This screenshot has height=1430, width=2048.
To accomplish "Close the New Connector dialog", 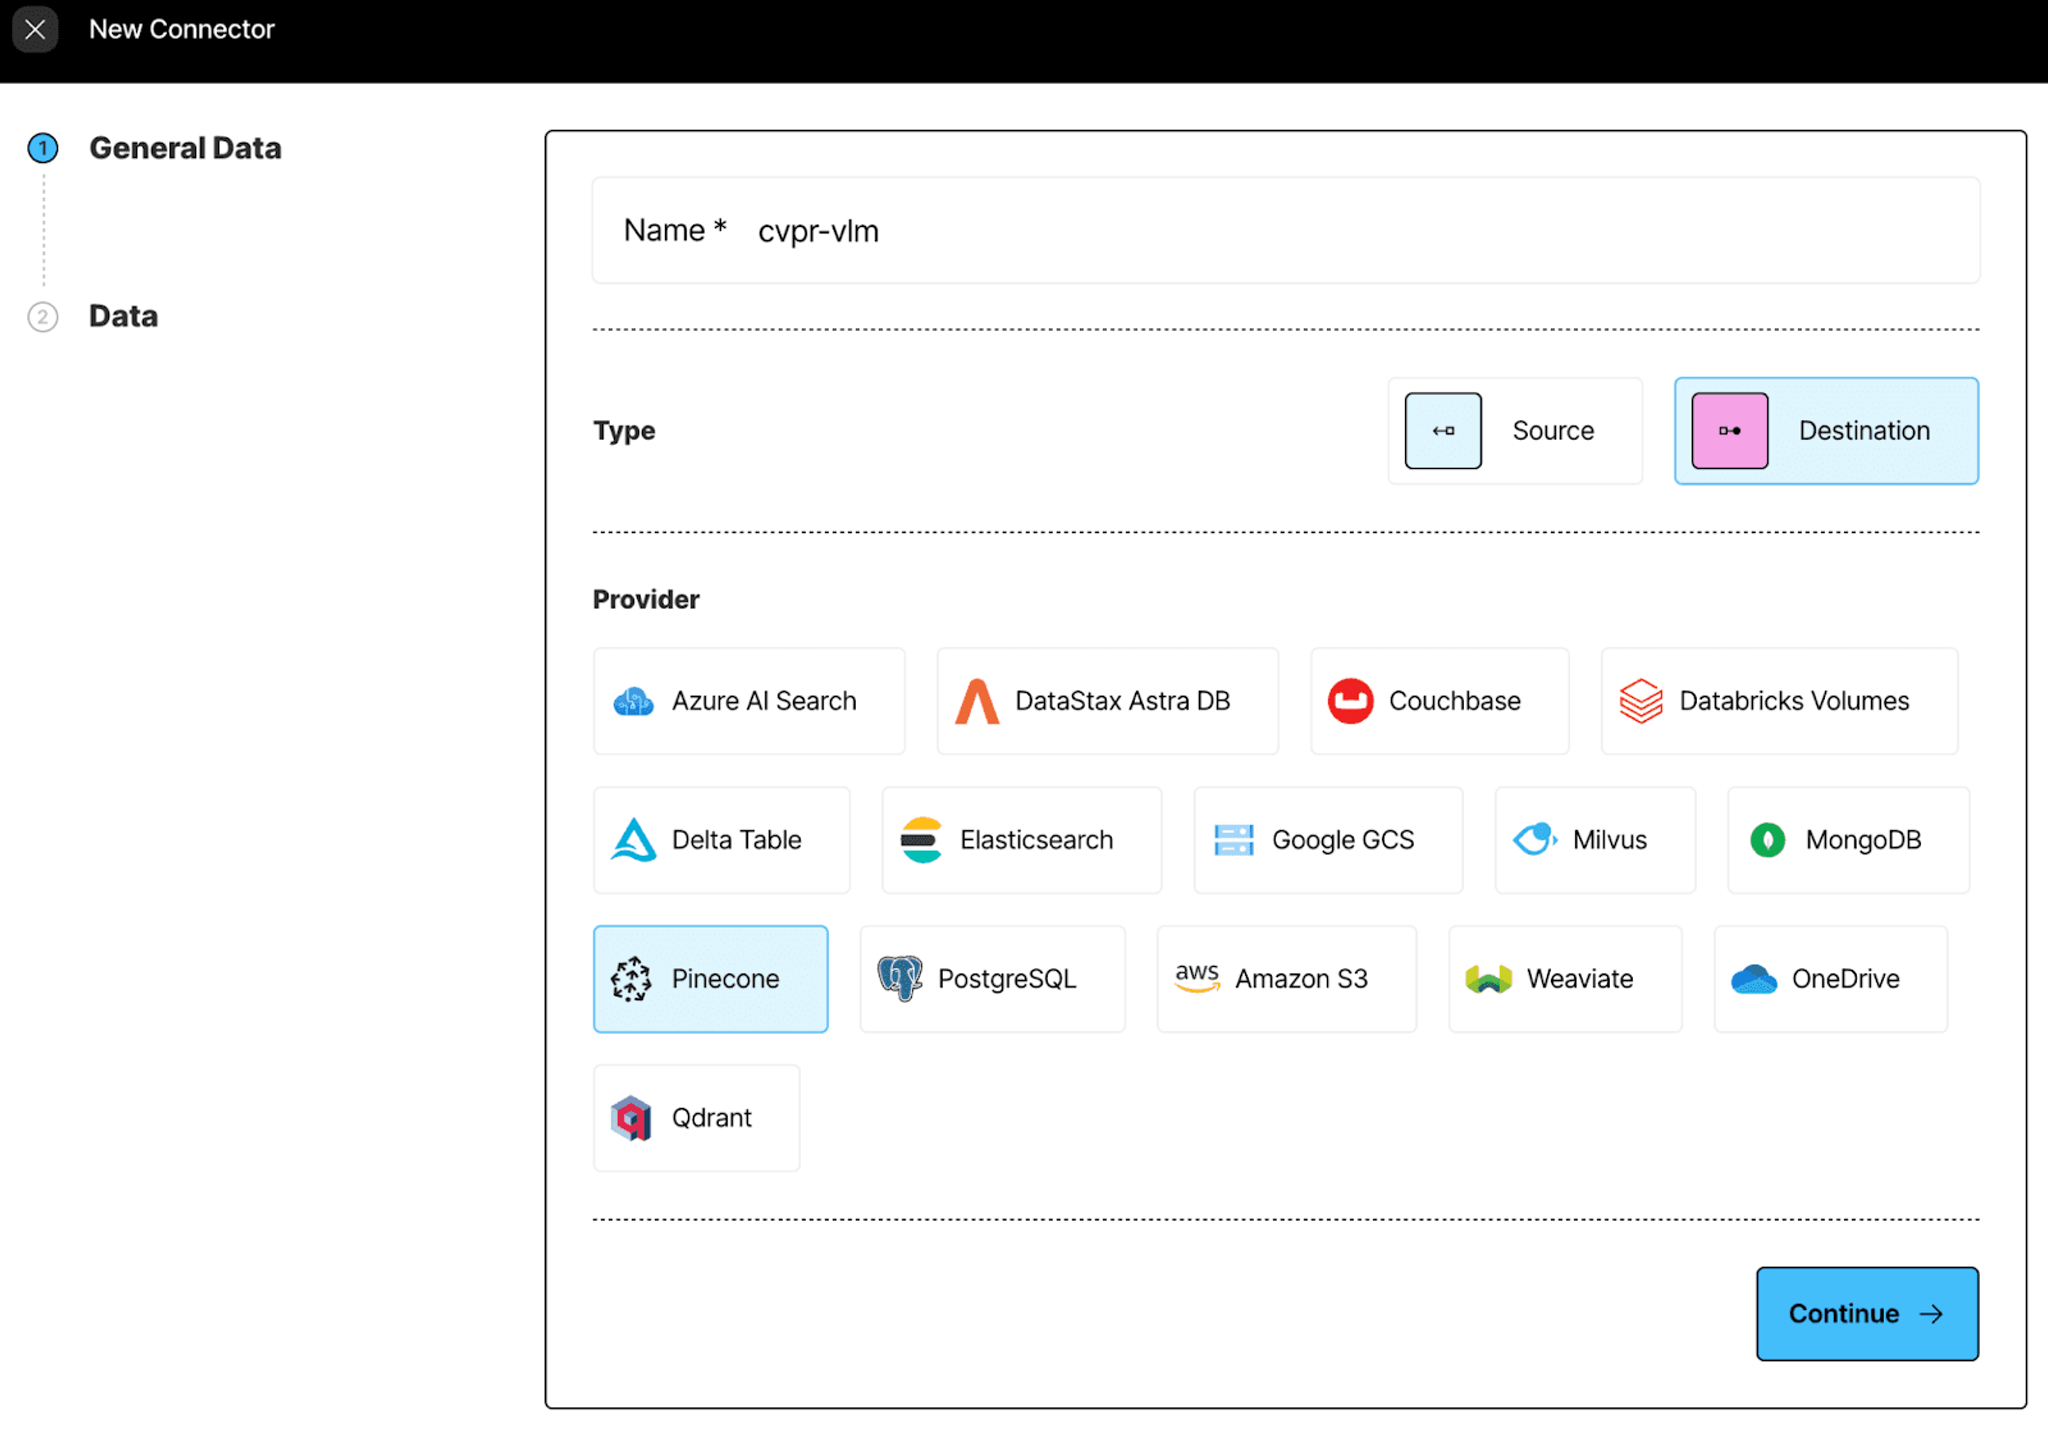I will click(x=35, y=30).
